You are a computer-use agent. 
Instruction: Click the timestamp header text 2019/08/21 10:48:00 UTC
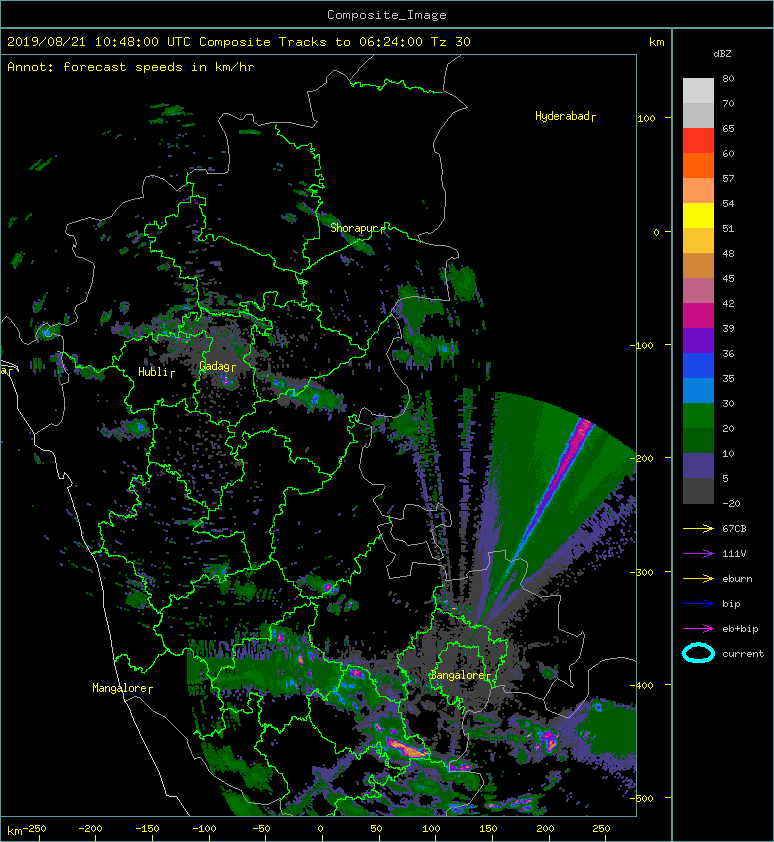99,42
